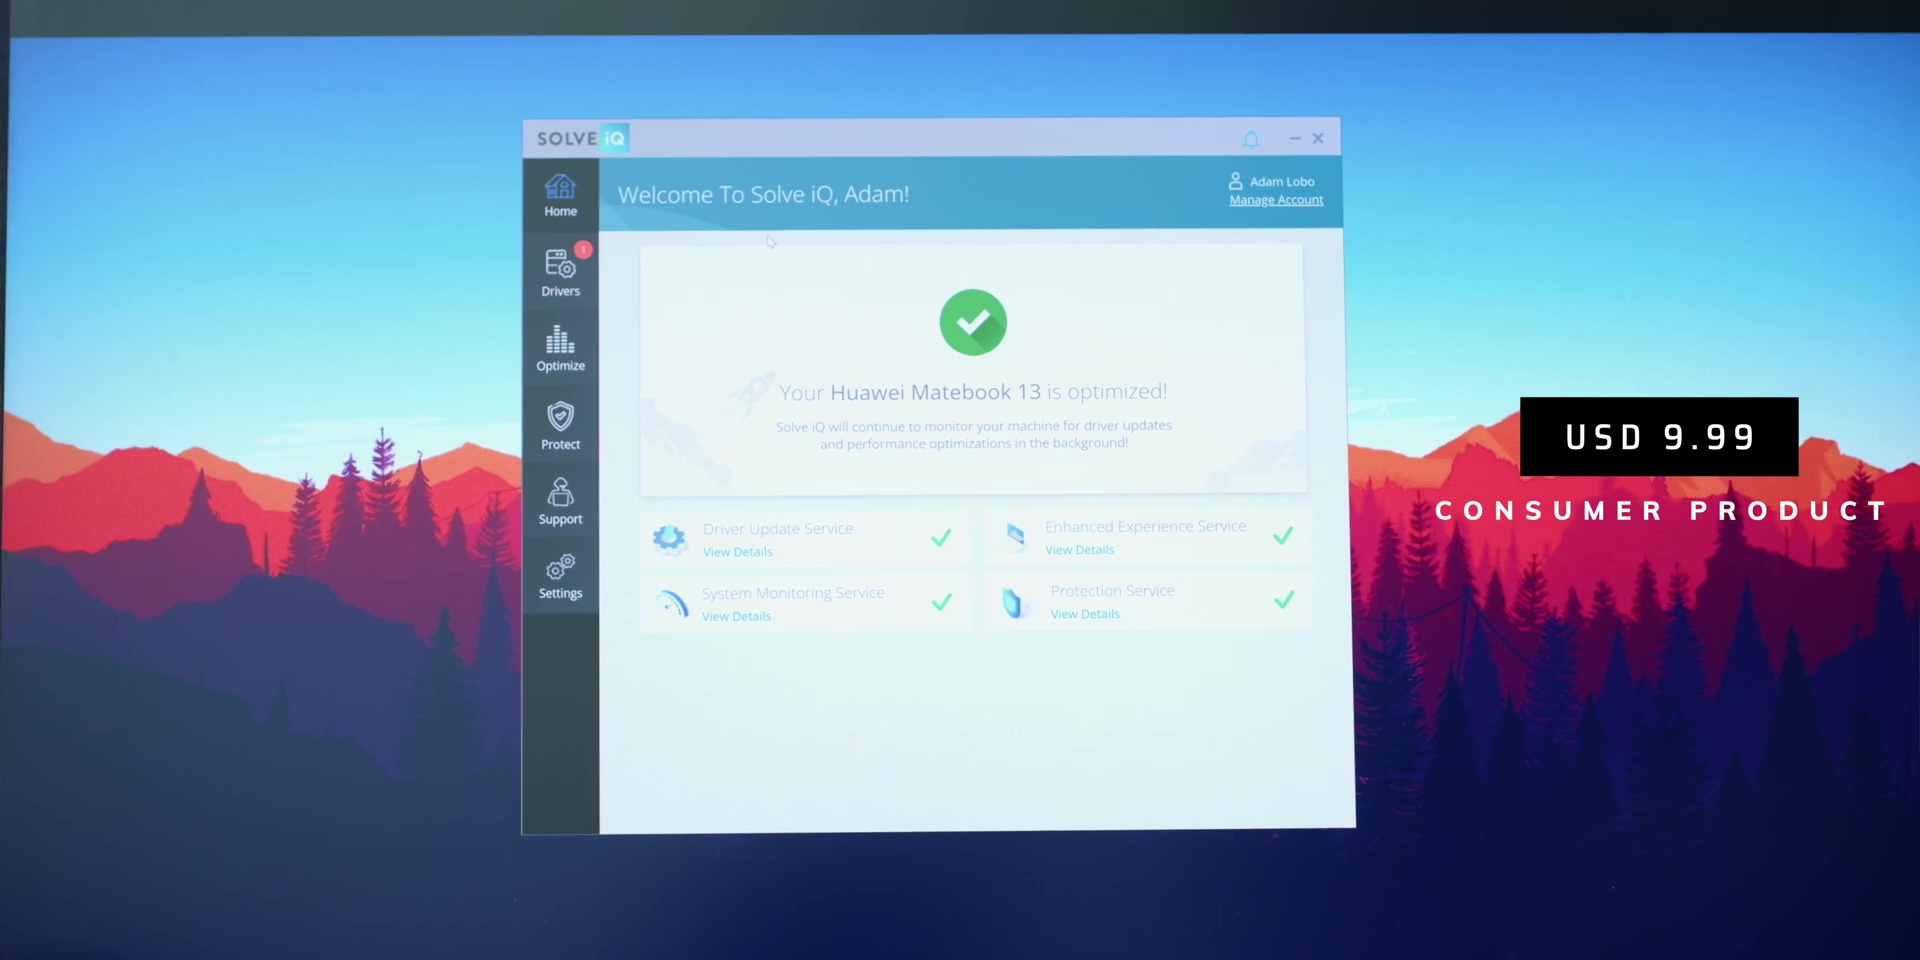
Task: Open the Drivers section in the sidebar
Action: pyautogui.click(x=560, y=272)
